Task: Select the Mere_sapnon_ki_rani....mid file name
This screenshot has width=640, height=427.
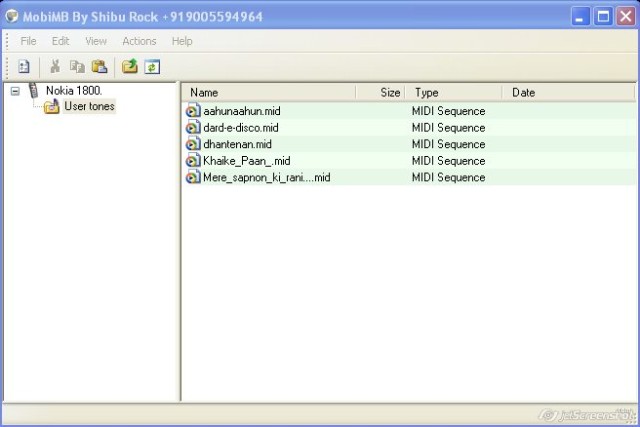Action: (x=267, y=178)
